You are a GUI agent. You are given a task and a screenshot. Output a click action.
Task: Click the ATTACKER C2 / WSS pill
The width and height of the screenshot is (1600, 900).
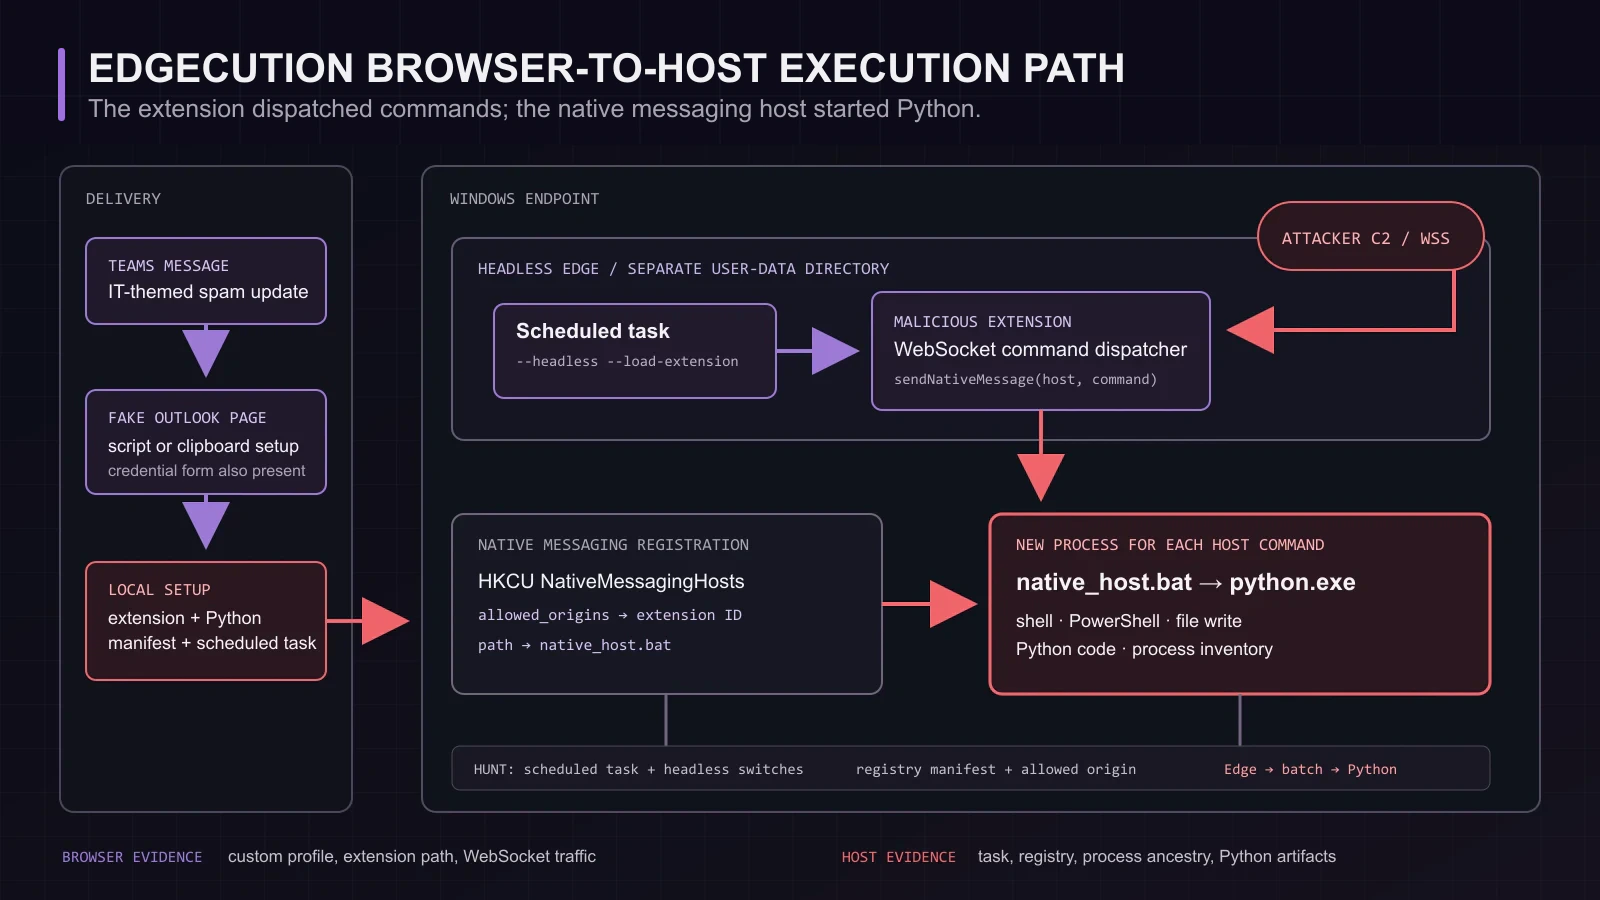pos(1370,237)
